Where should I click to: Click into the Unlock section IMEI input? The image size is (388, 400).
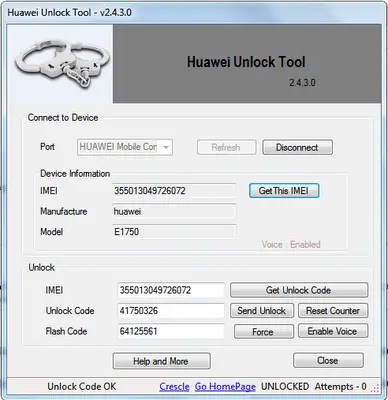point(171,290)
